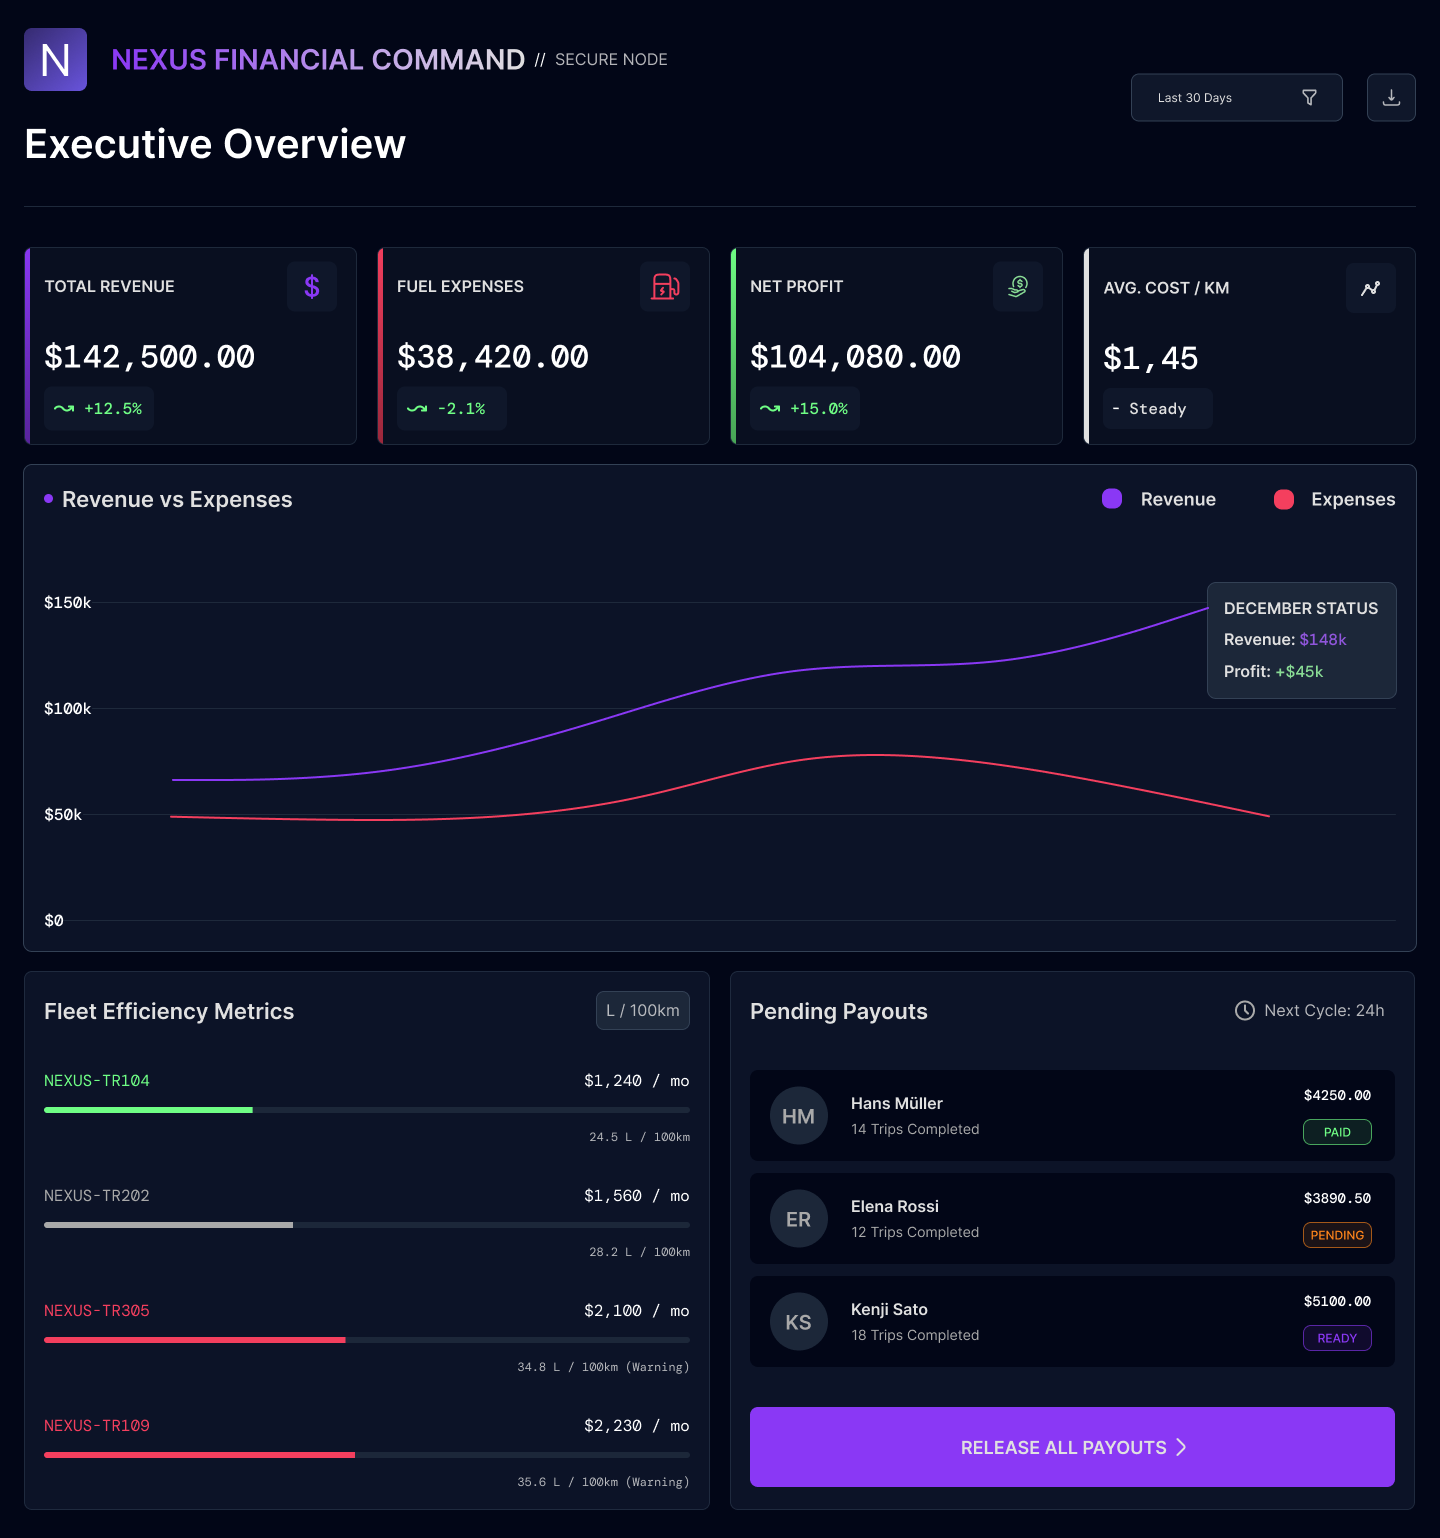Click Elena Rossi's PENDING status badge
Viewport: 1440px width, 1538px height.
1337,1234
